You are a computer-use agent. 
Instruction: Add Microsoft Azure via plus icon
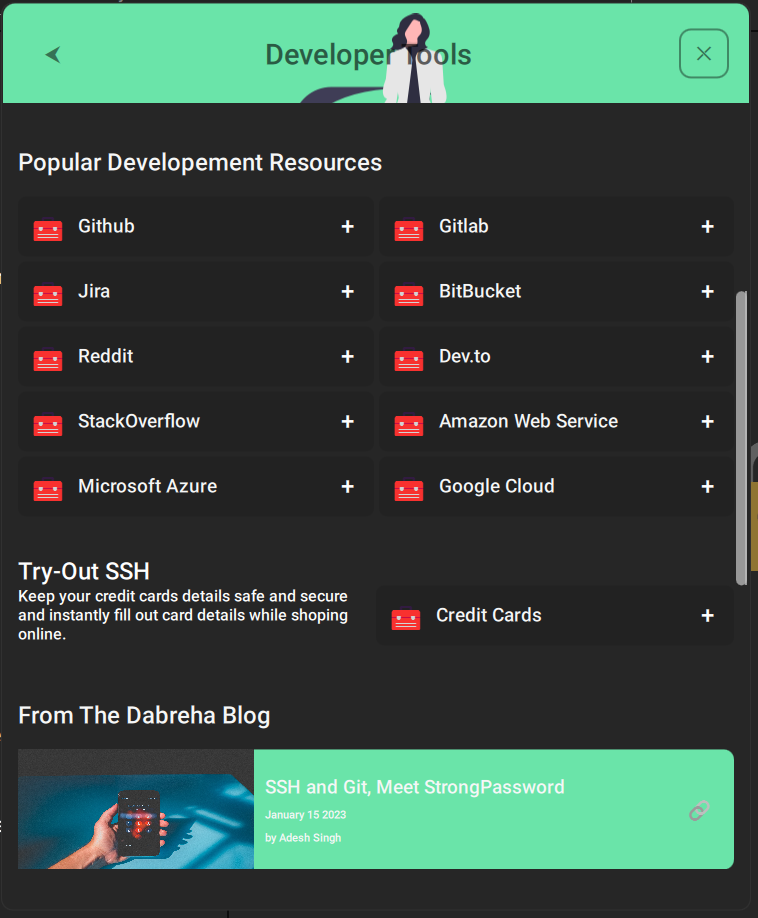click(x=347, y=487)
